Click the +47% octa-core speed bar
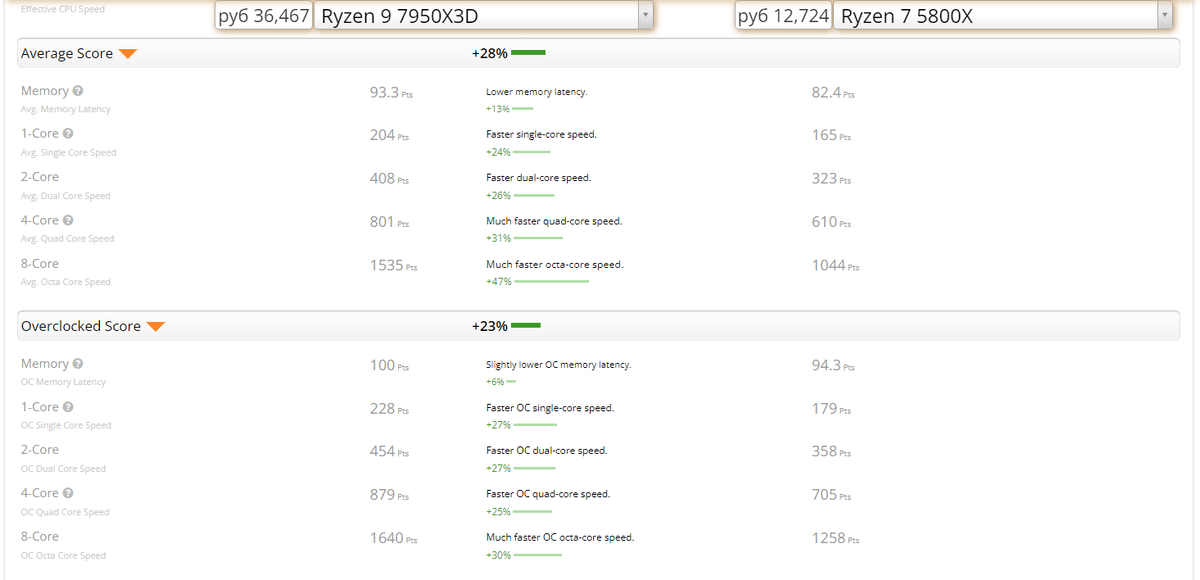 point(552,282)
